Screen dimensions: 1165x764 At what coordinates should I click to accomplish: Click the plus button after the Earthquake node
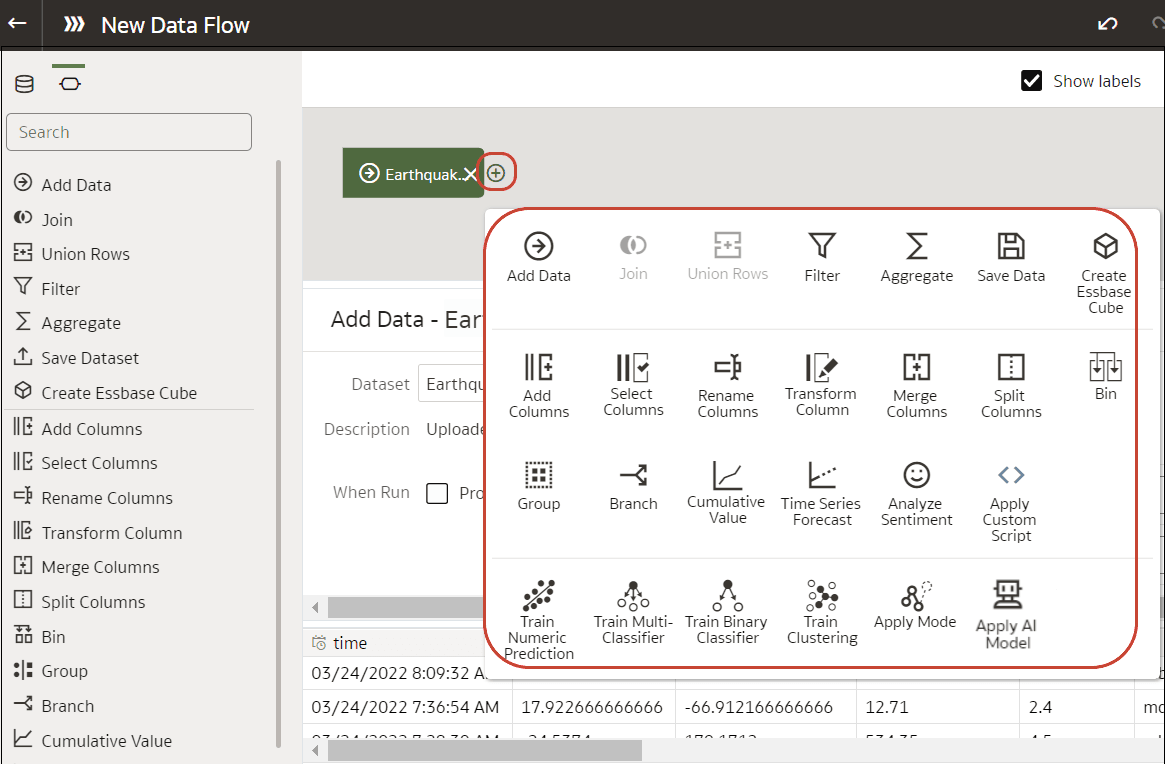tap(497, 172)
